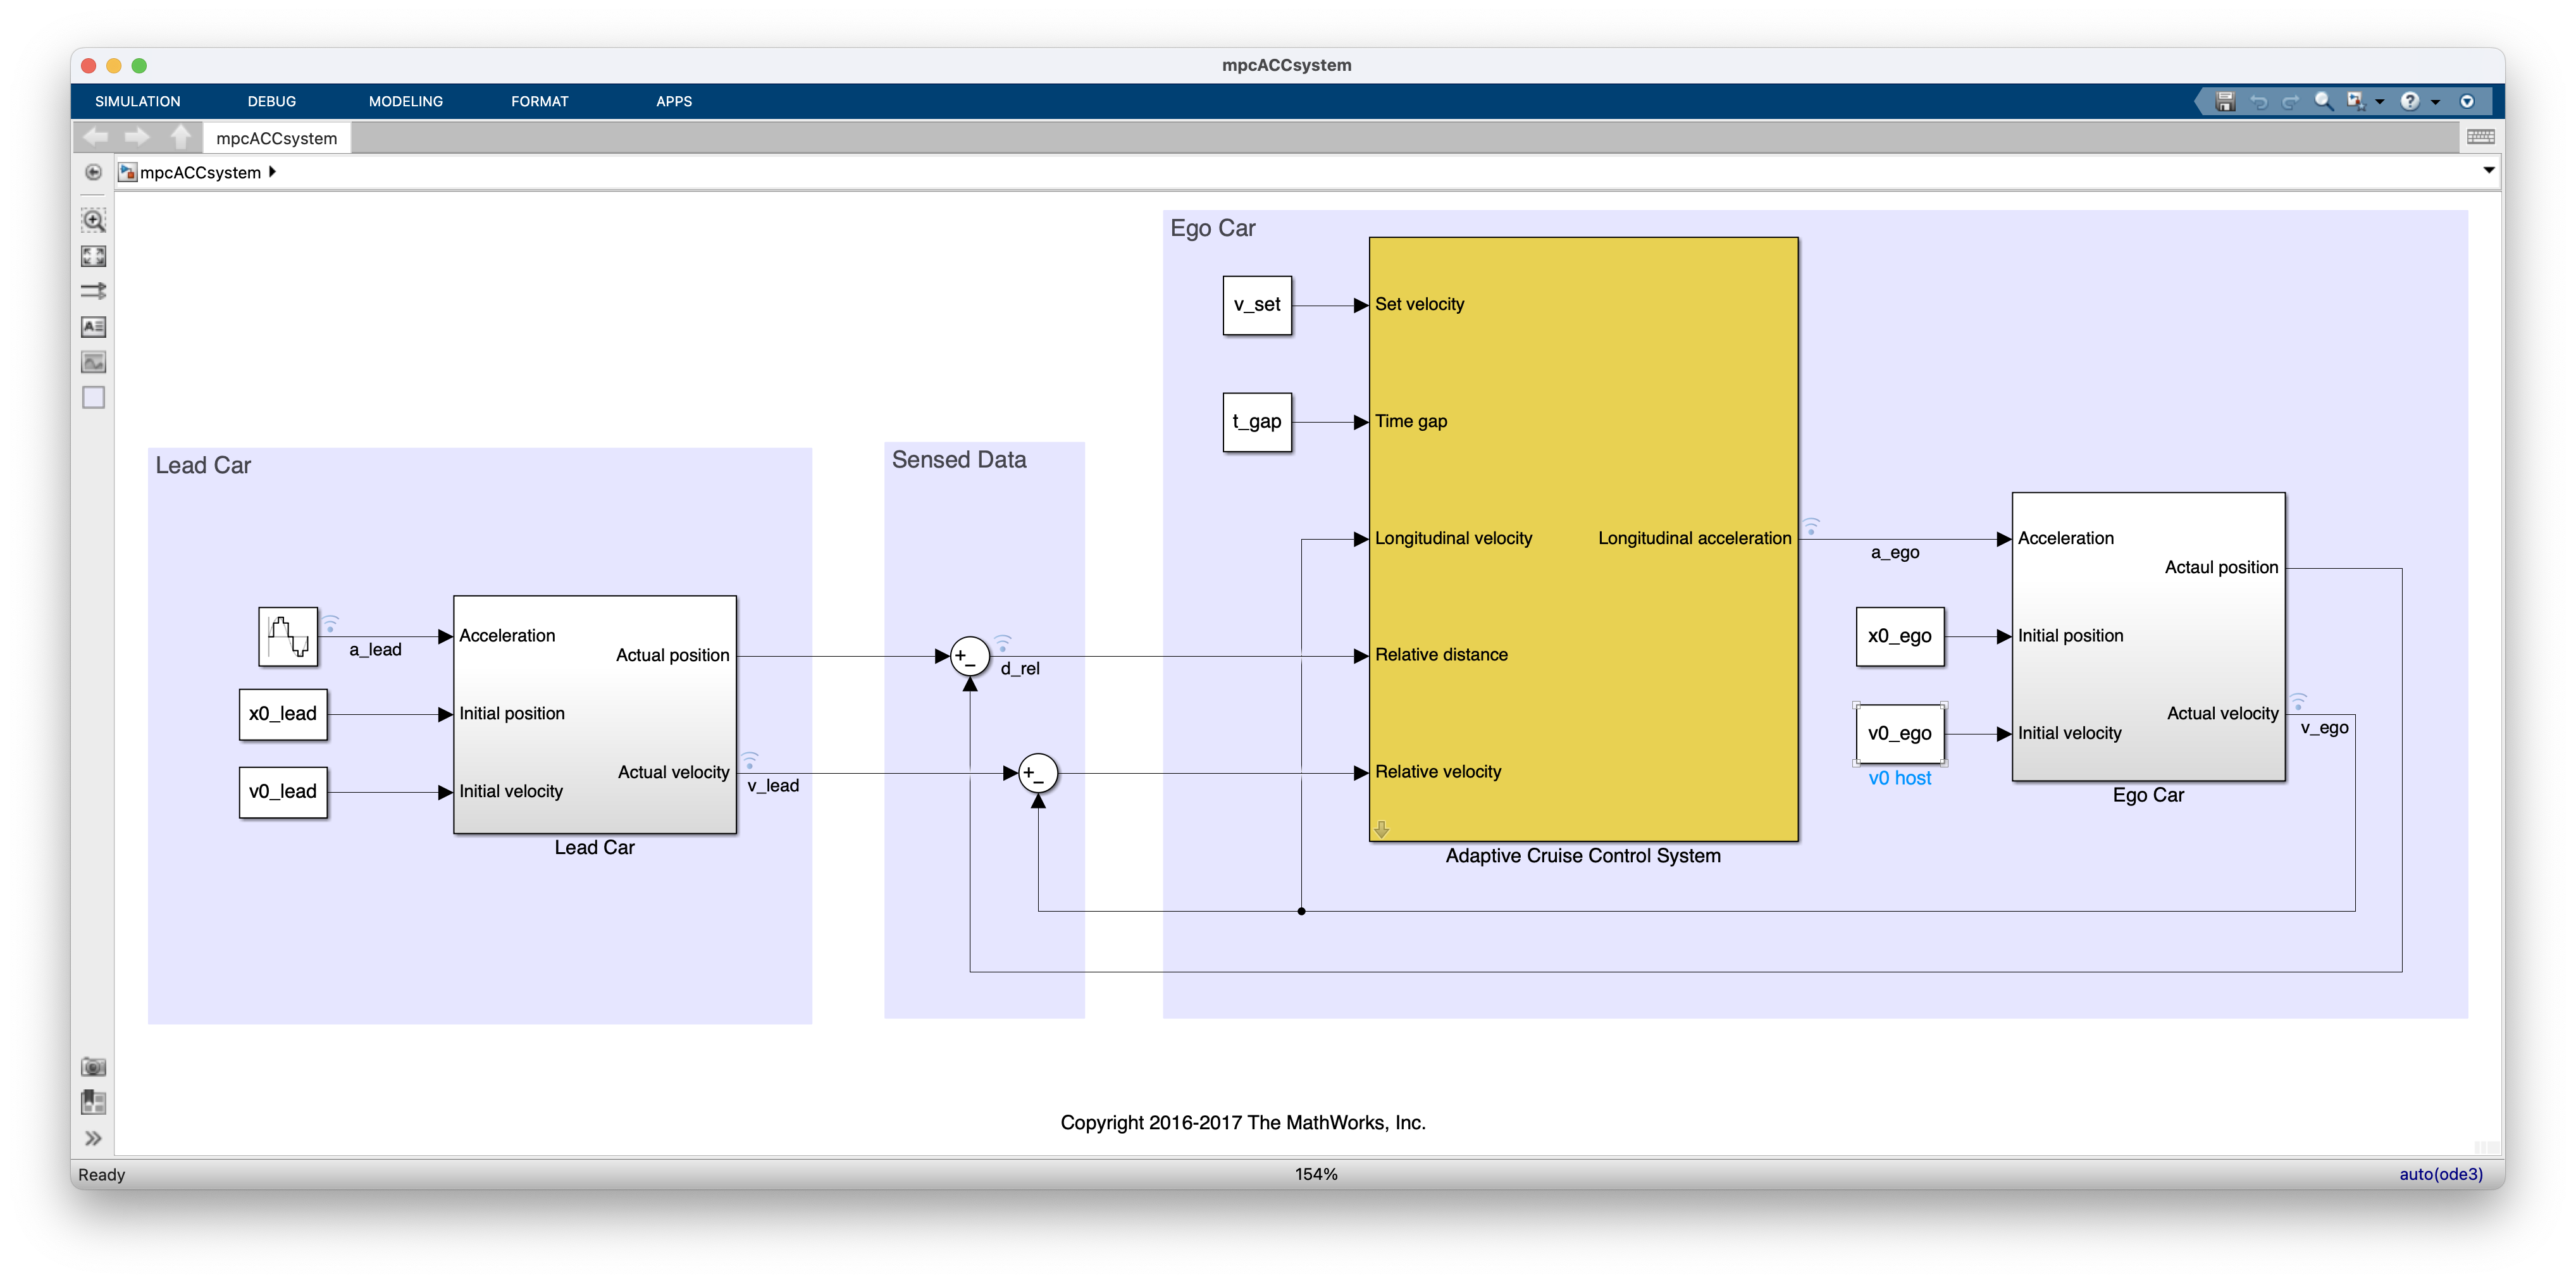Image resolution: width=2576 pixels, height=1283 pixels.
Task: Switch to the DEBUG tab
Action: pos(271,101)
